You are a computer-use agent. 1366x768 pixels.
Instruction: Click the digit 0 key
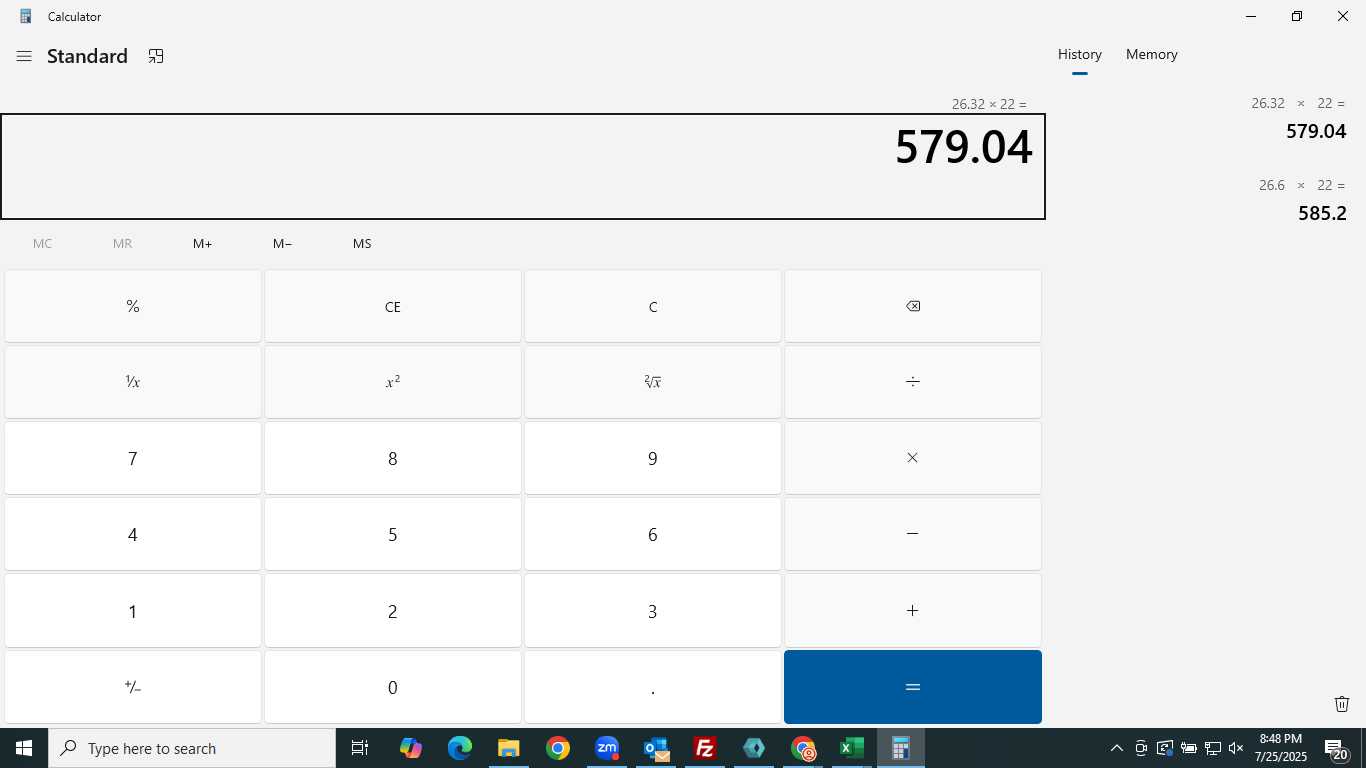pyautogui.click(x=393, y=687)
